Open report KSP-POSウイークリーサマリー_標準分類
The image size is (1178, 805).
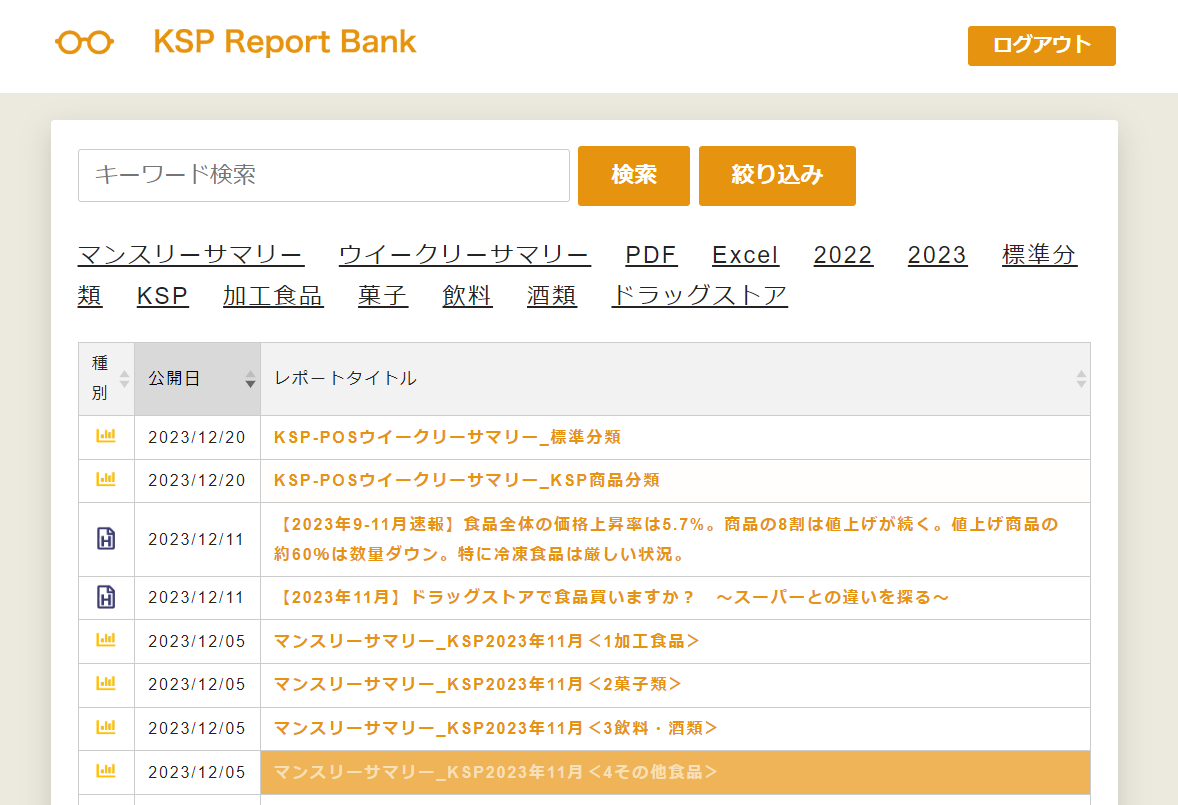coord(448,437)
